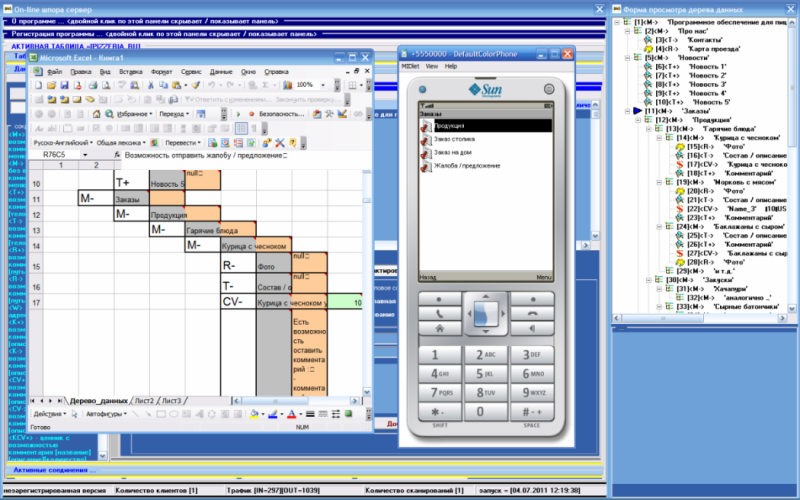The height and width of the screenshot is (500, 800).
Task: Click the Cut scissors icon in Excel
Action: [153, 86]
